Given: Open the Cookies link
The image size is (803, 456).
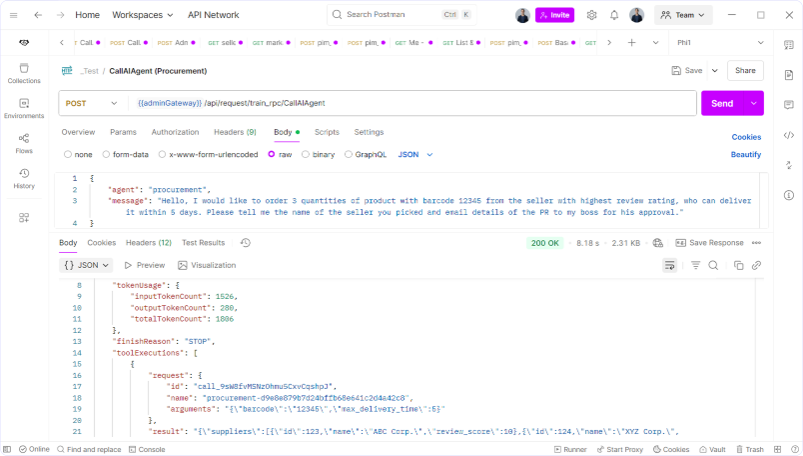Looking at the screenshot, I should (746, 137).
